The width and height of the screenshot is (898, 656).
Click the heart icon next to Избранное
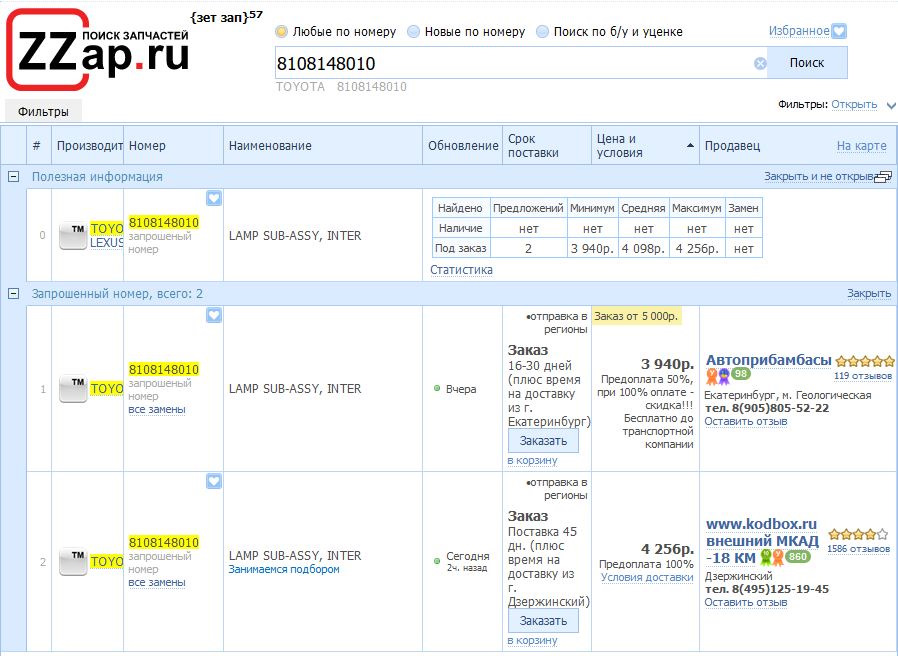tap(839, 31)
